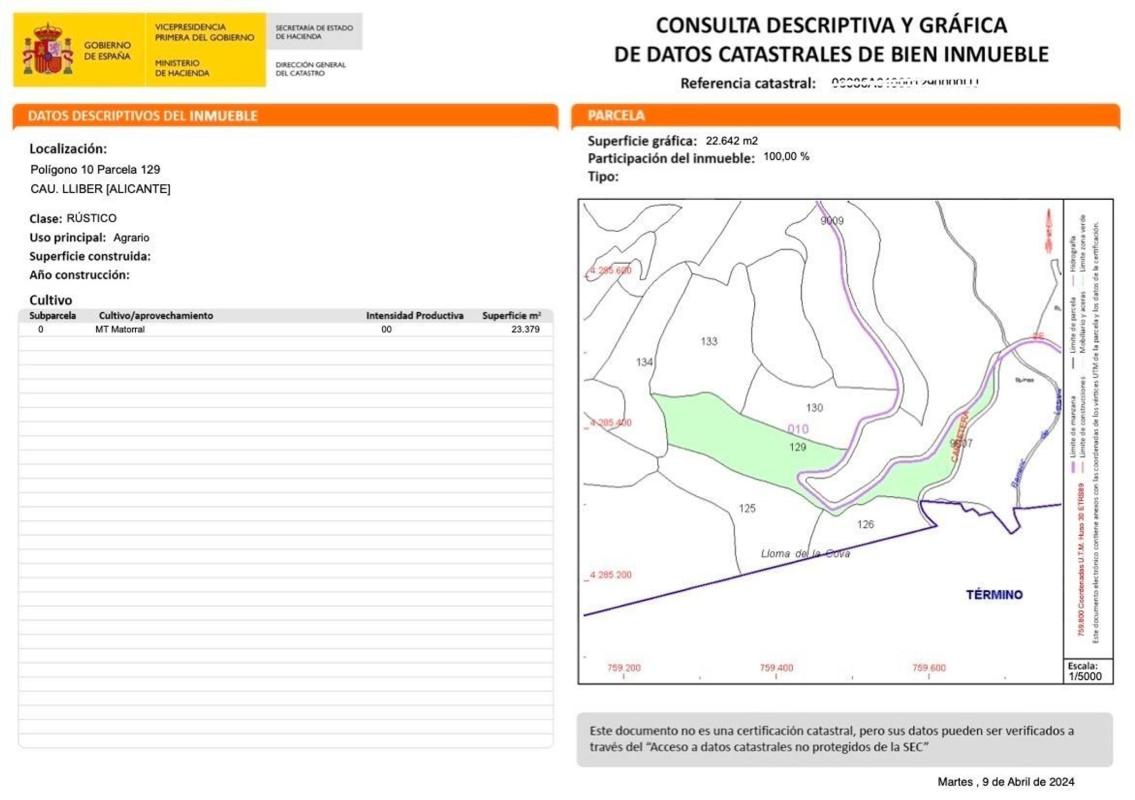
Task: Select the 'Referencia catastral:' label
Action: 748,83
